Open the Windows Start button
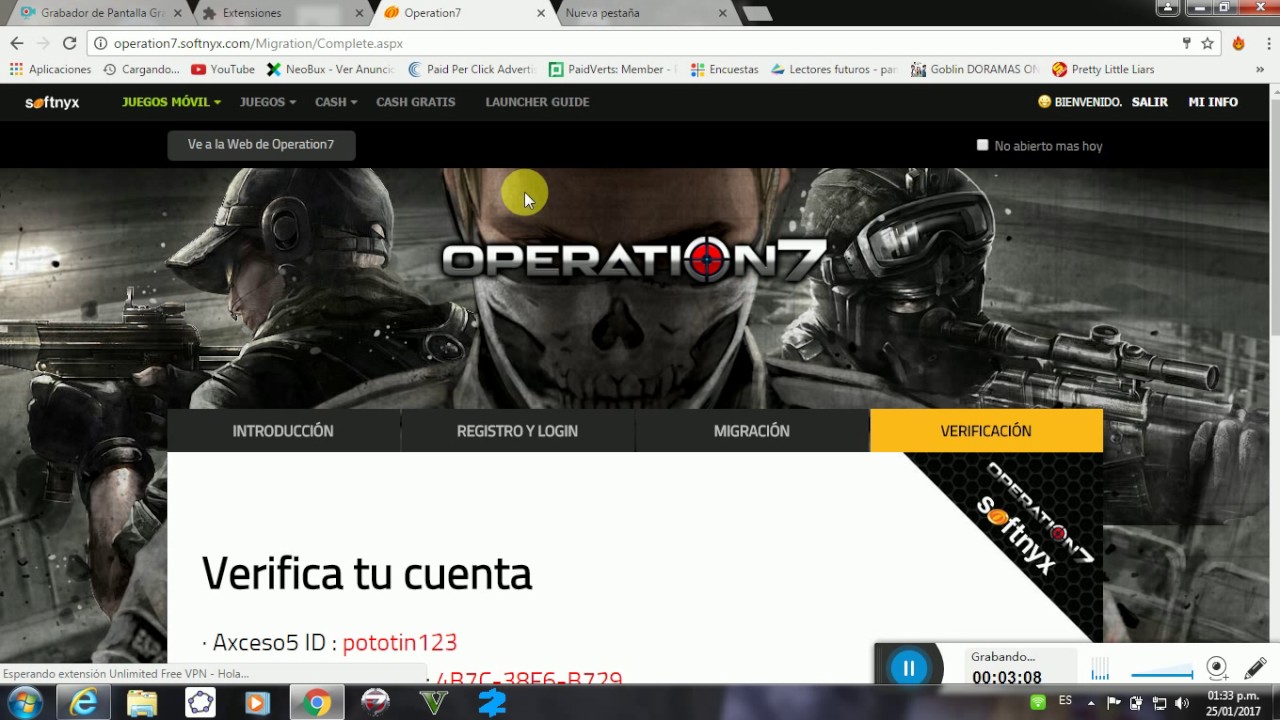 [x=23, y=703]
